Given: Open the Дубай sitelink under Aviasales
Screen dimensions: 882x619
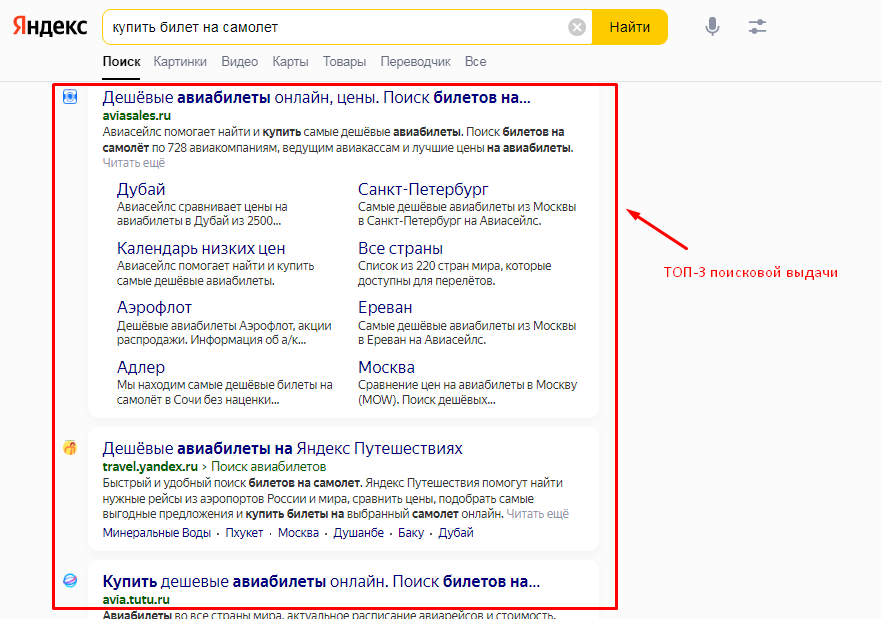Looking at the screenshot, I should [141, 189].
